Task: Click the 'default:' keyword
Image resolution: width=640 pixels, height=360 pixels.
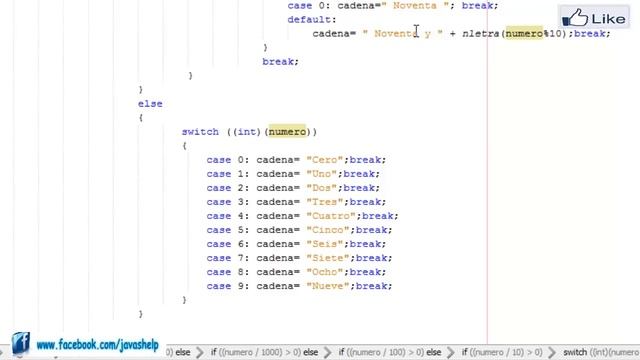Action: tap(312, 20)
